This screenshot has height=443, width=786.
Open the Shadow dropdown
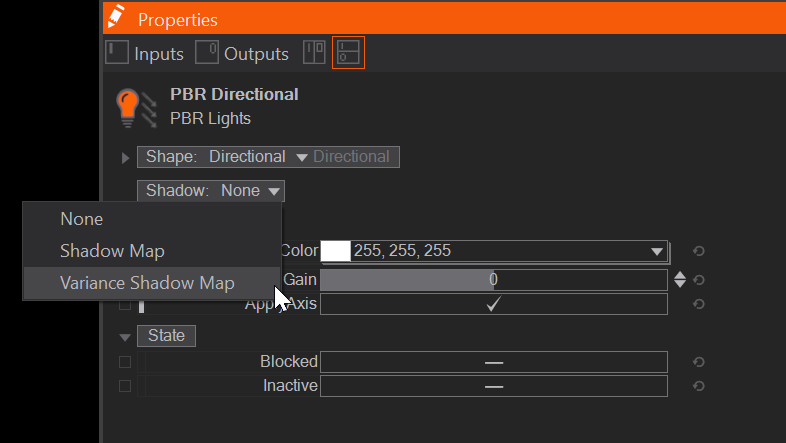pos(211,191)
